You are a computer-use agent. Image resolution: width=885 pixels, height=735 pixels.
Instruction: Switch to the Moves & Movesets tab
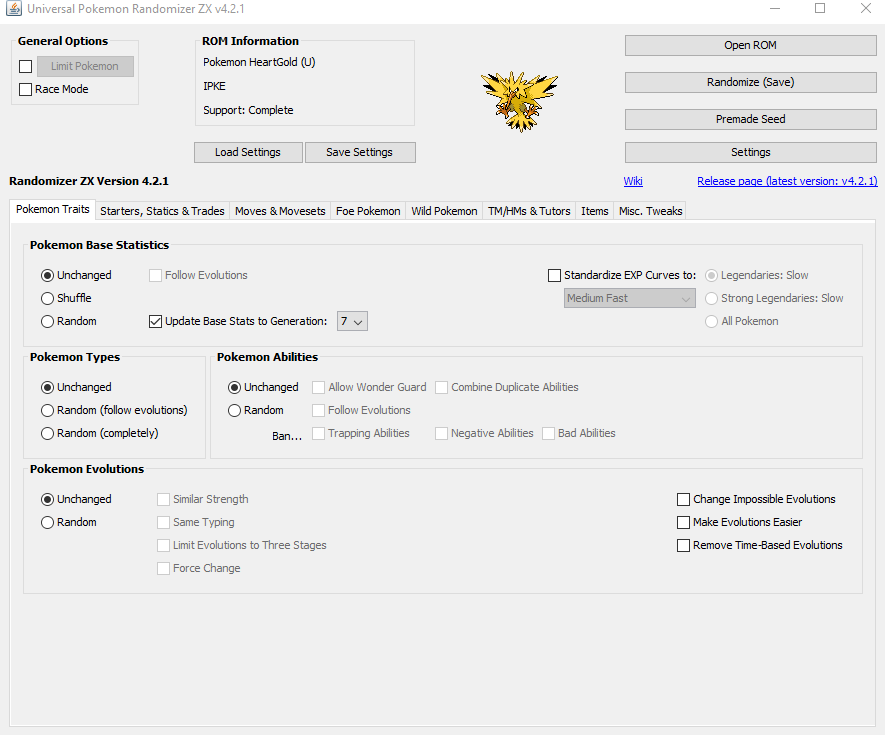[x=280, y=211]
